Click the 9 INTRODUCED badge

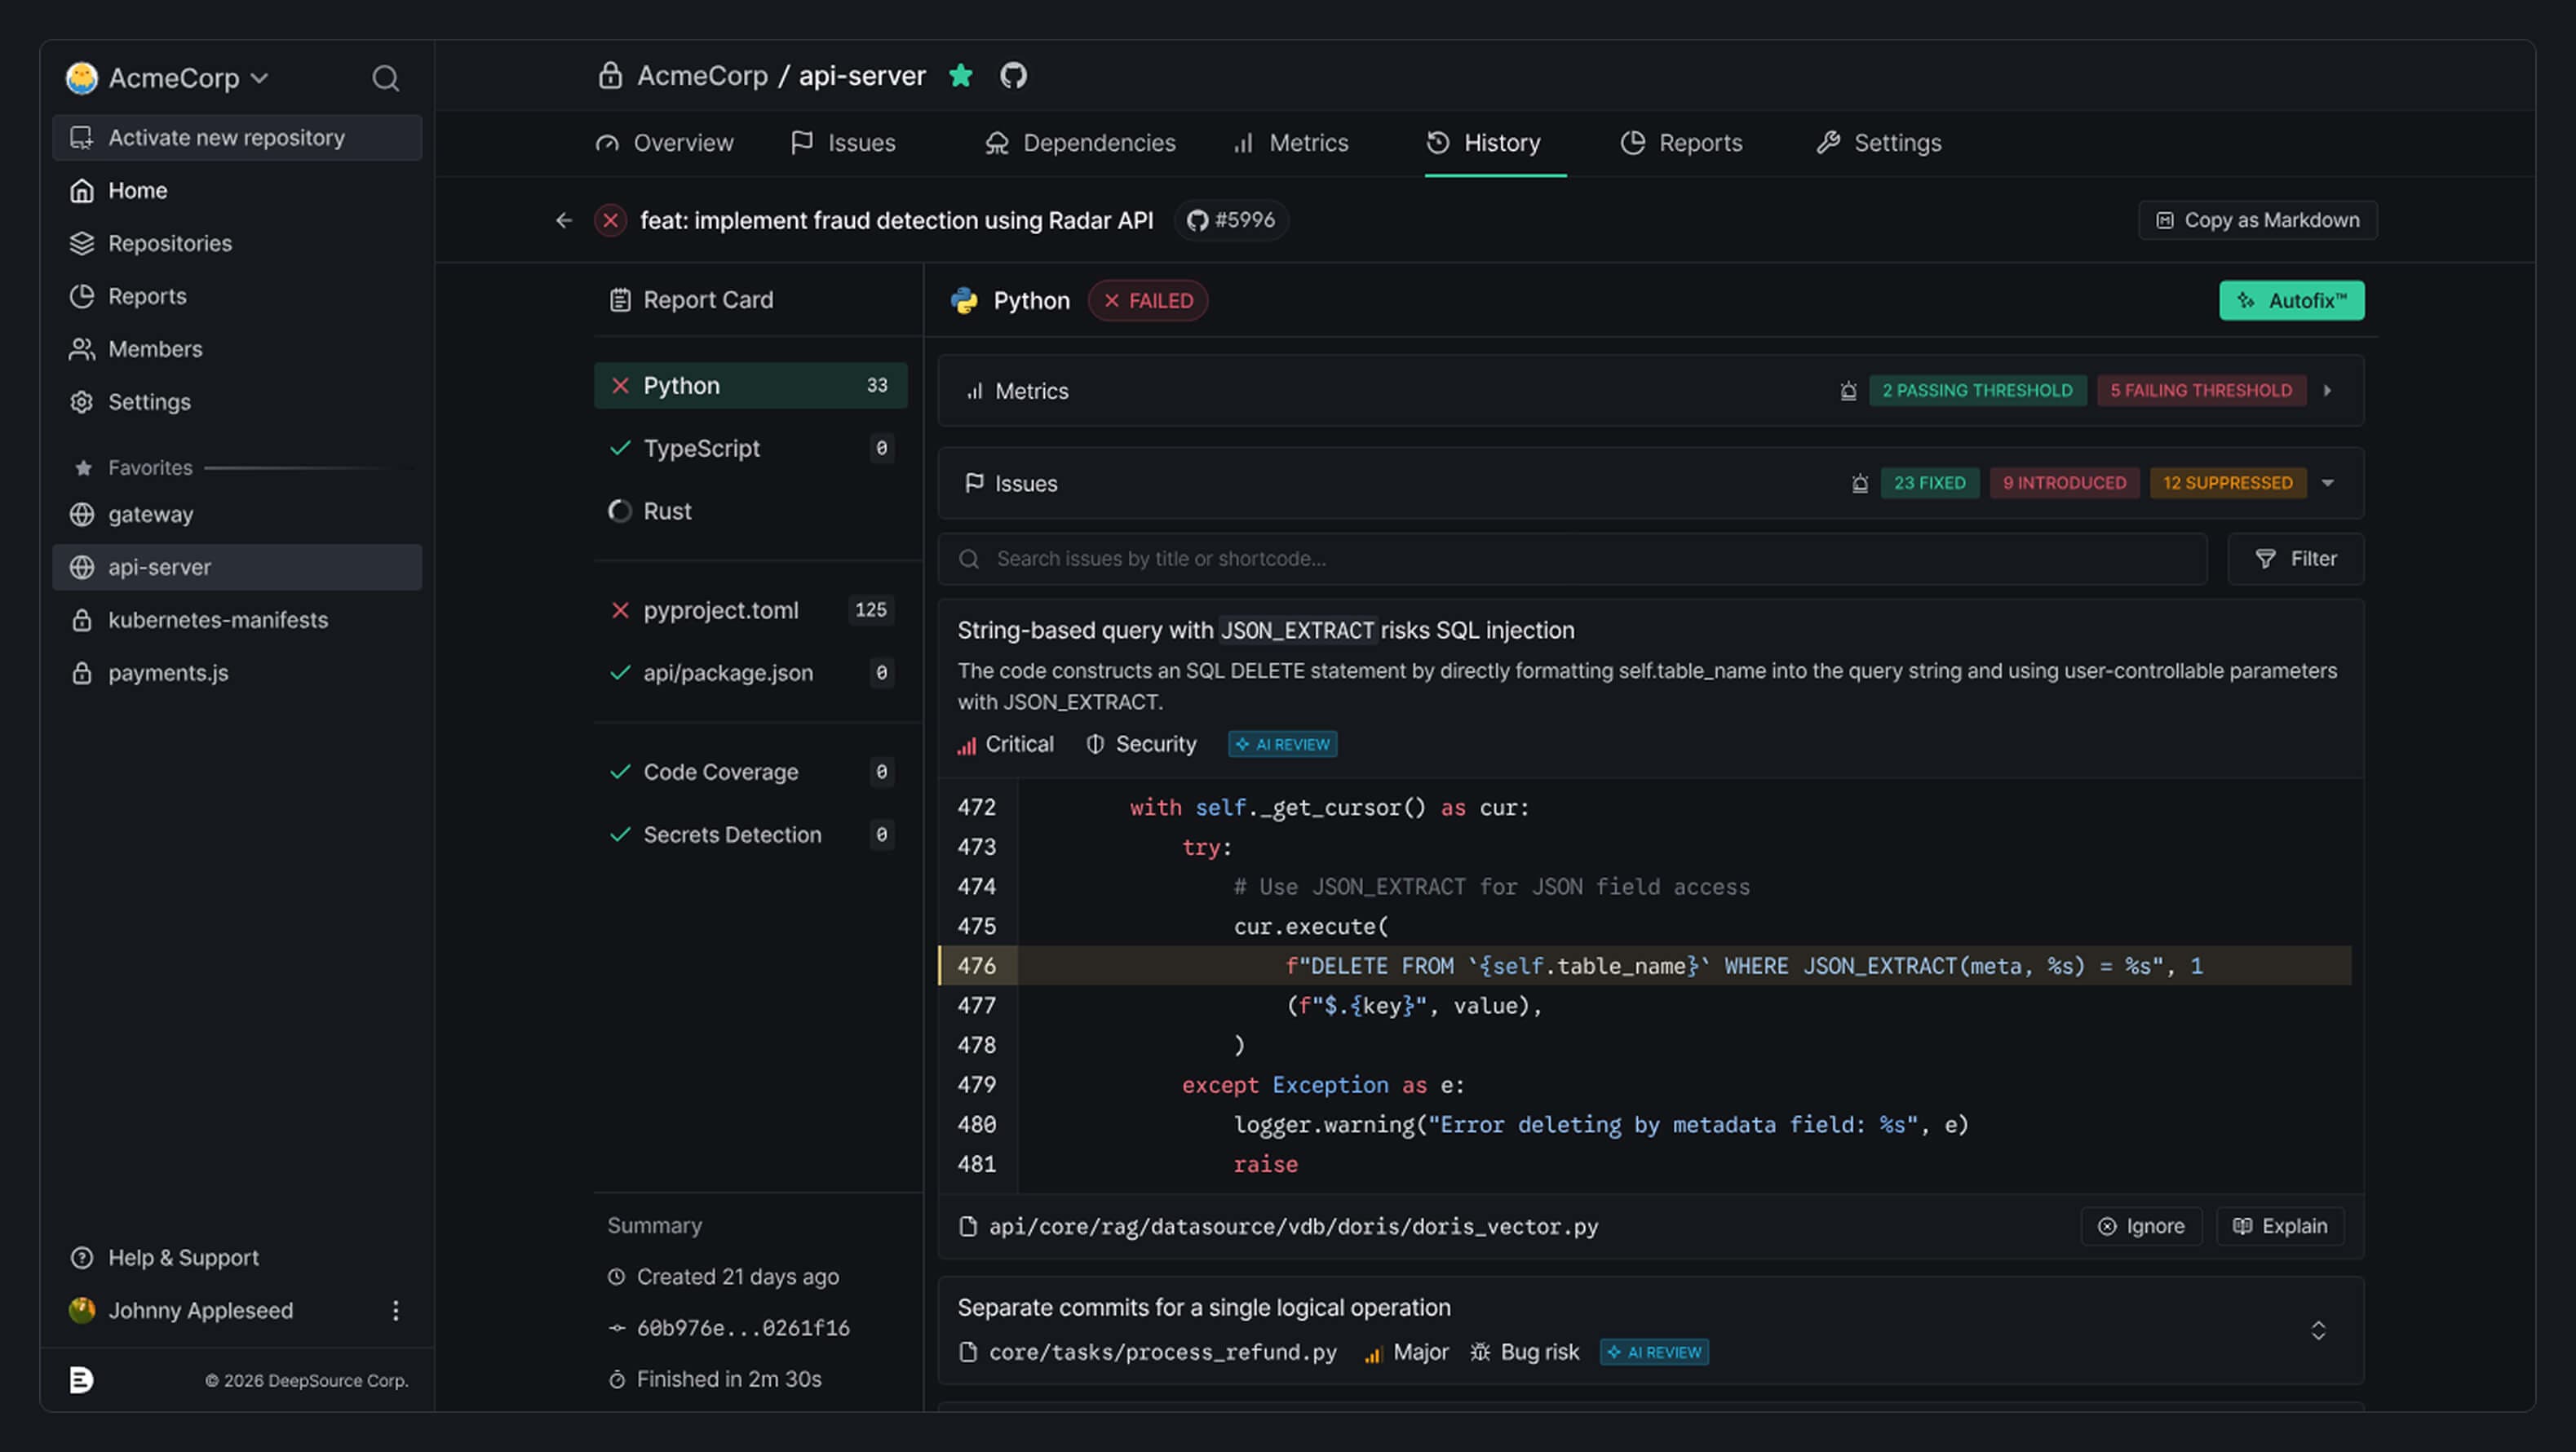tap(2064, 483)
